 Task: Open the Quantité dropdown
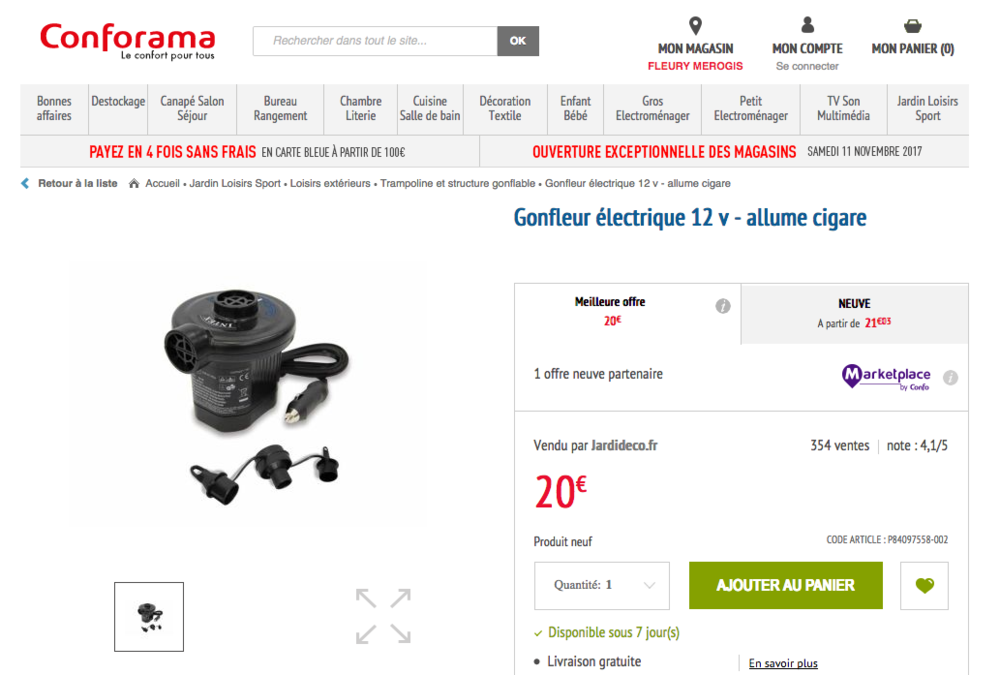pyautogui.click(x=601, y=585)
